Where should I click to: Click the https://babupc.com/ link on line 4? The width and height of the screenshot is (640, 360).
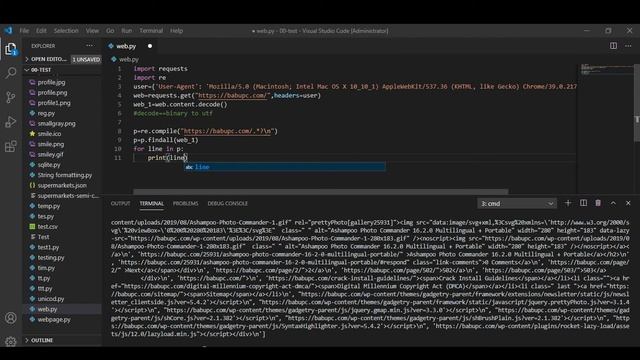click(233, 96)
